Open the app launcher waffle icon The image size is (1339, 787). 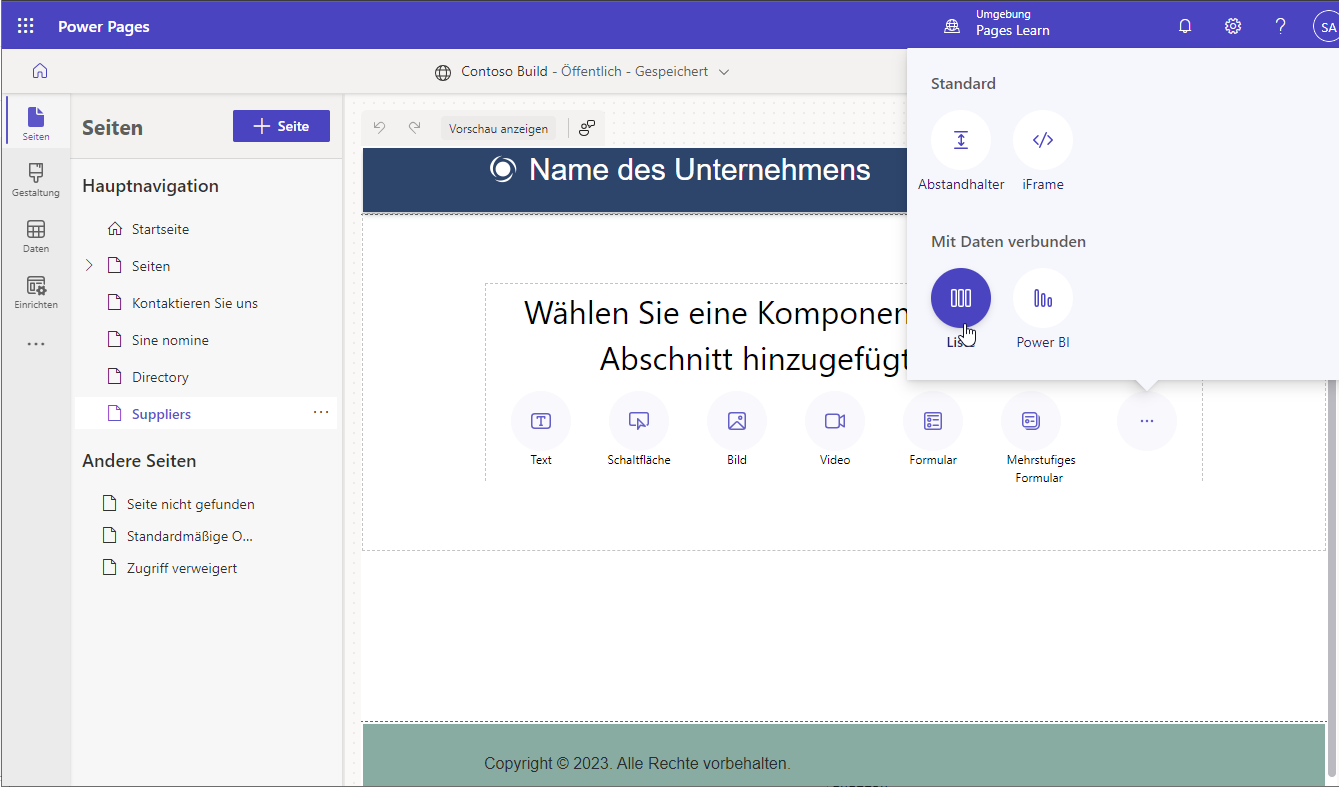pyautogui.click(x=26, y=26)
